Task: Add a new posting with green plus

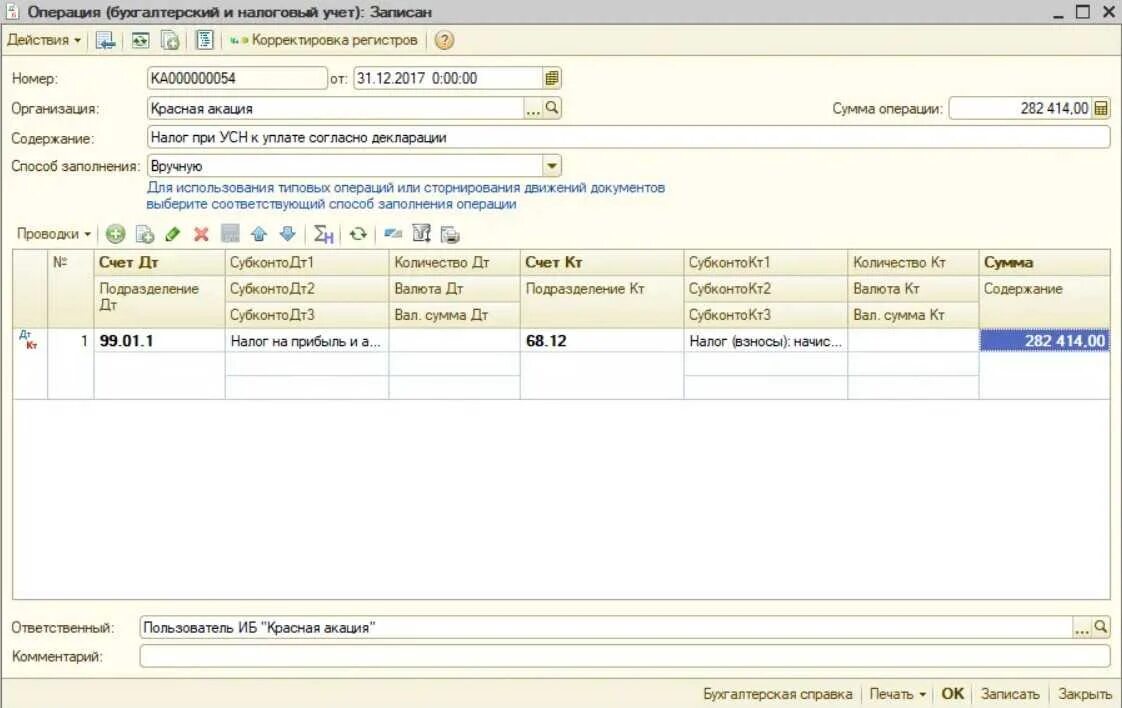Action: (x=115, y=234)
